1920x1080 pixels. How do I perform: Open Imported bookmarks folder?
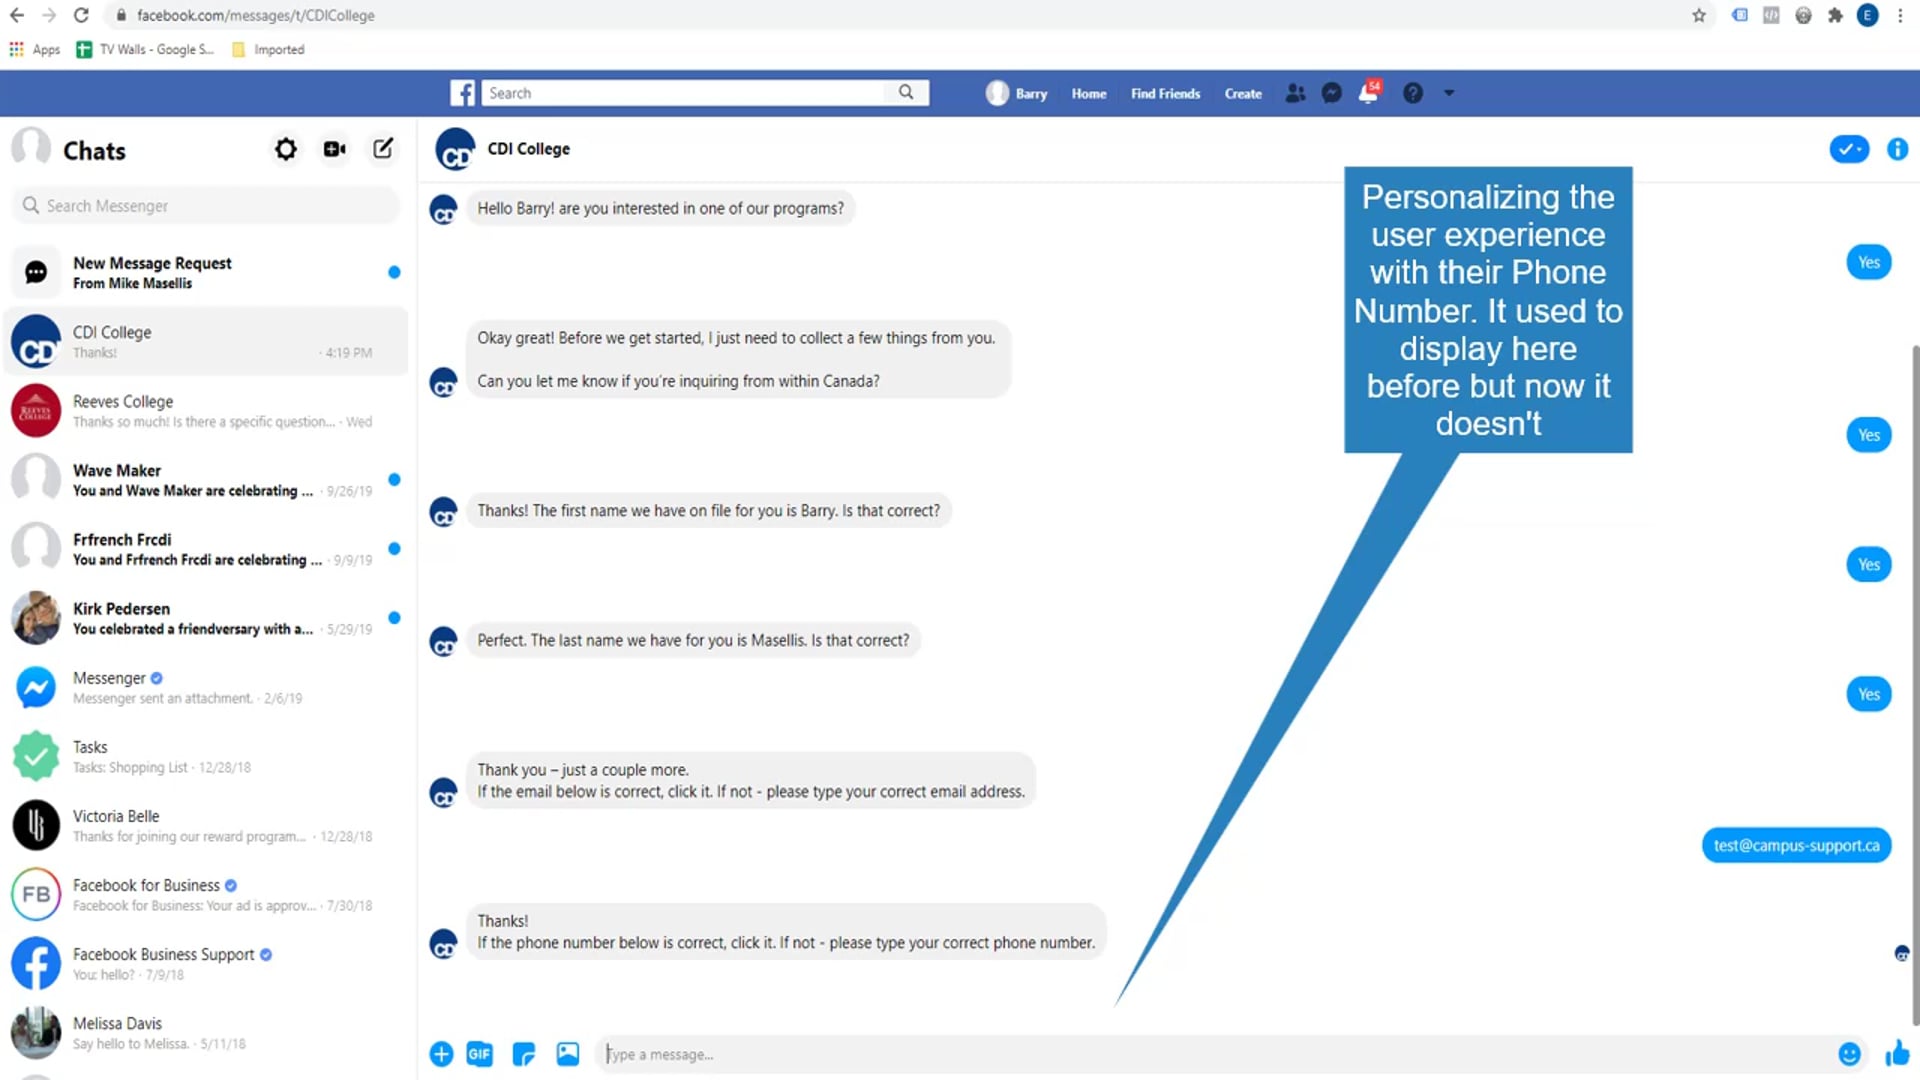point(268,49)
